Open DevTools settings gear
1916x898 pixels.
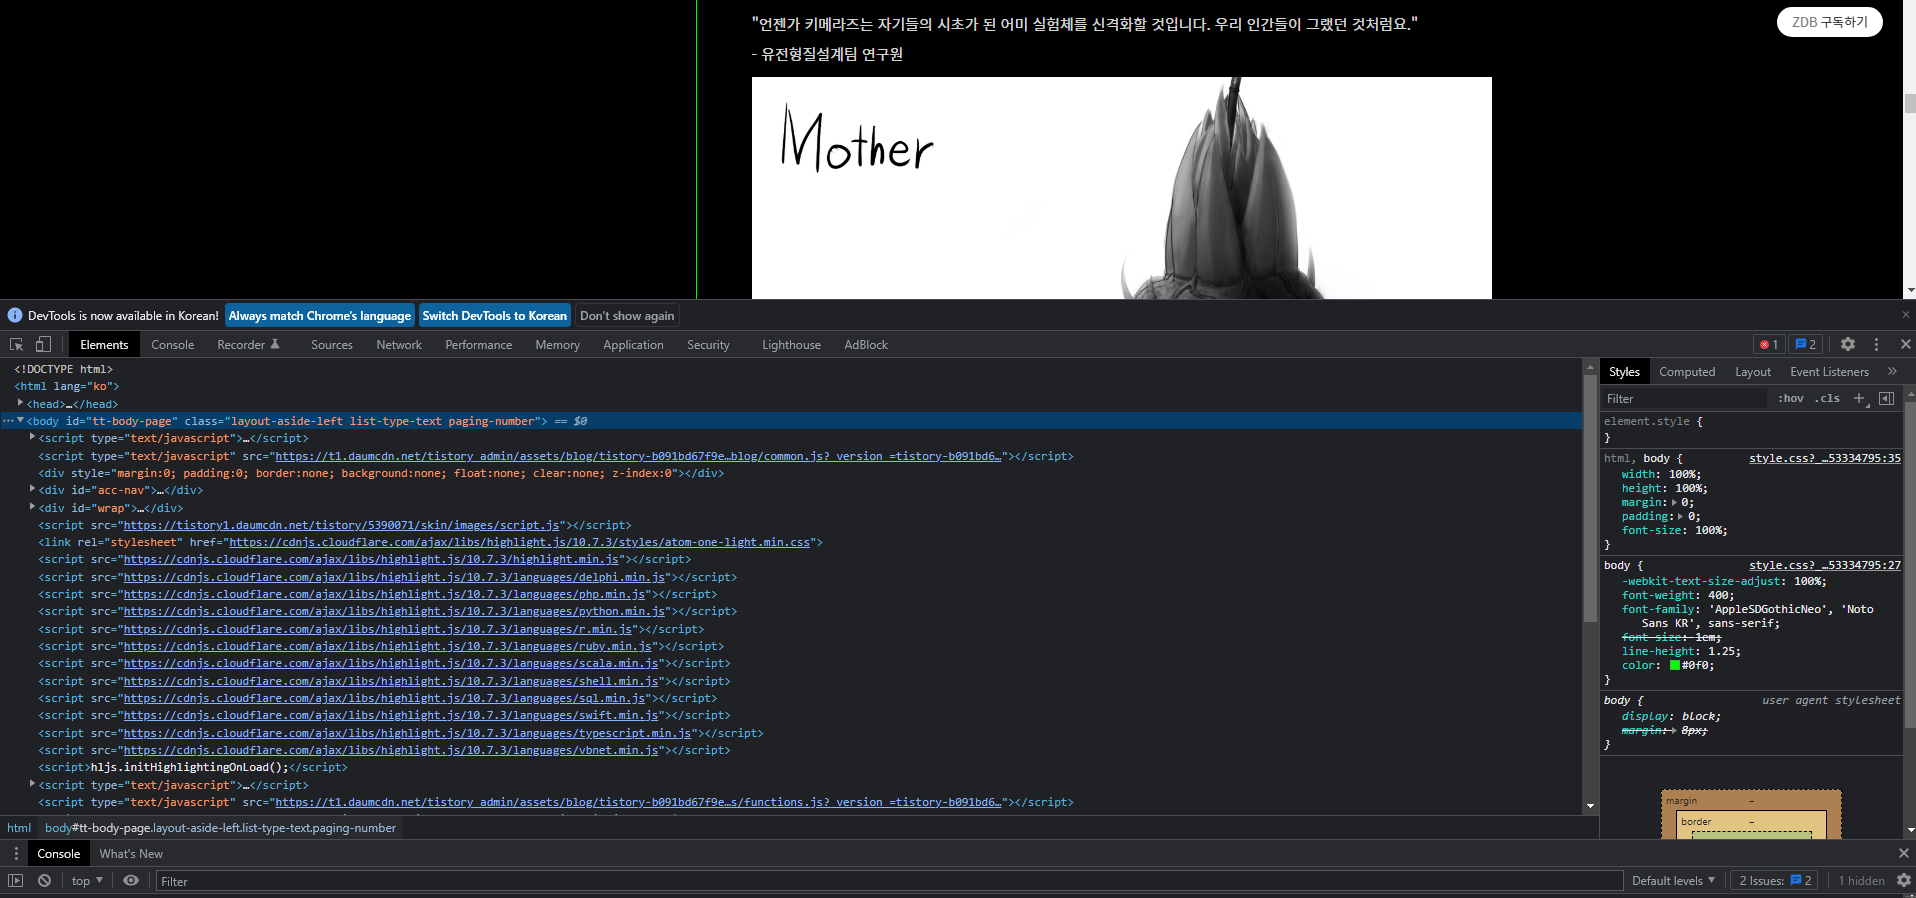(x=1848, y=344)
